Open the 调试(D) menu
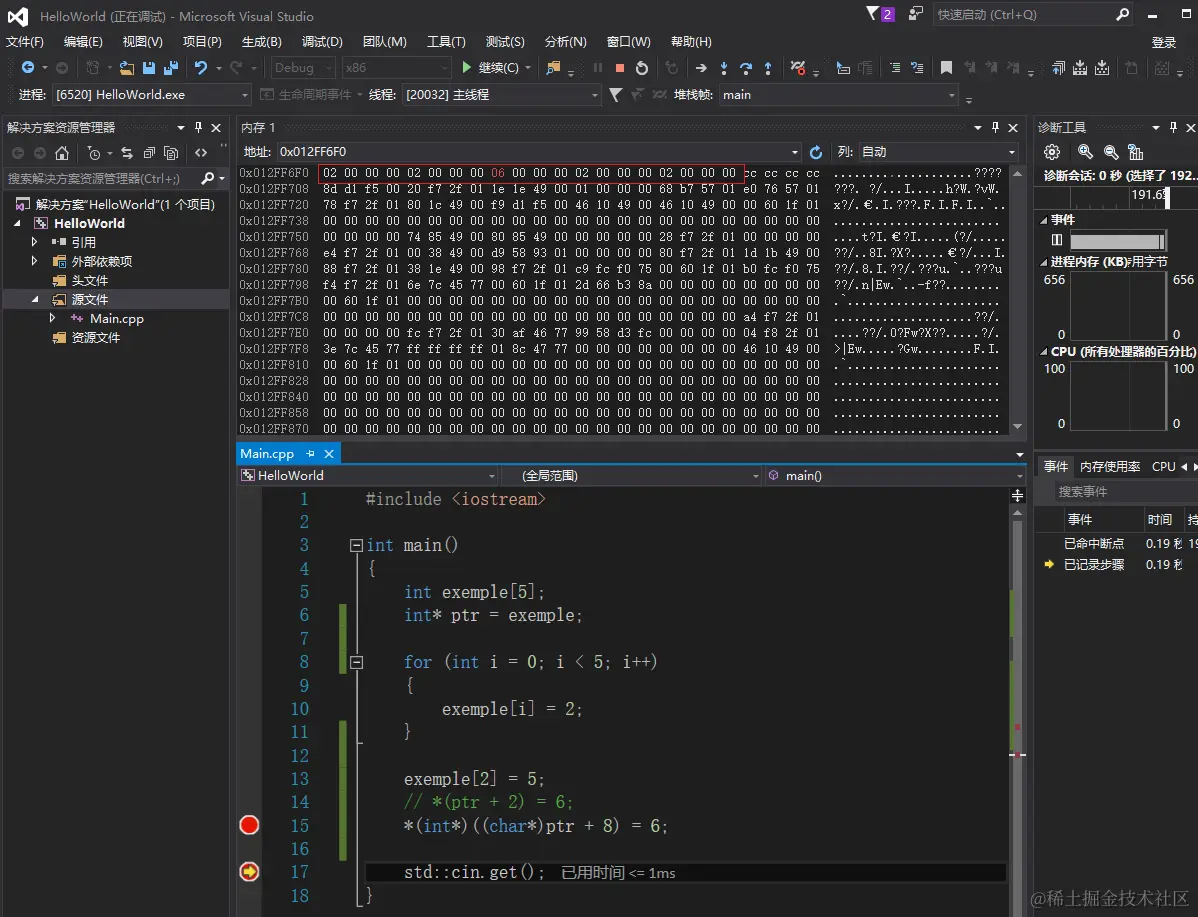The image size is (1198, 917). tap(322, 41)
